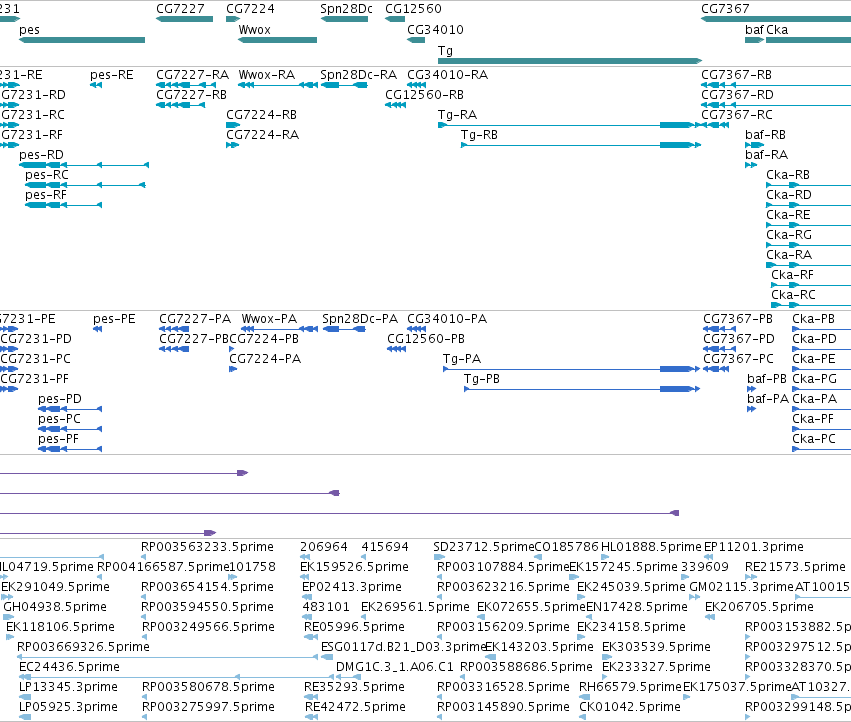Select the CG12560 gene label

coord(413,9)
